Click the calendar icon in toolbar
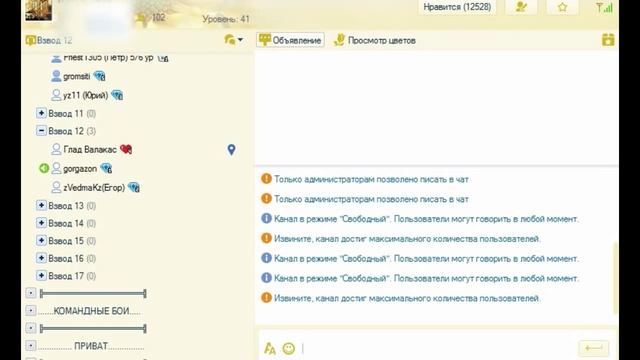Screen dimensions: 640x360 608,40
